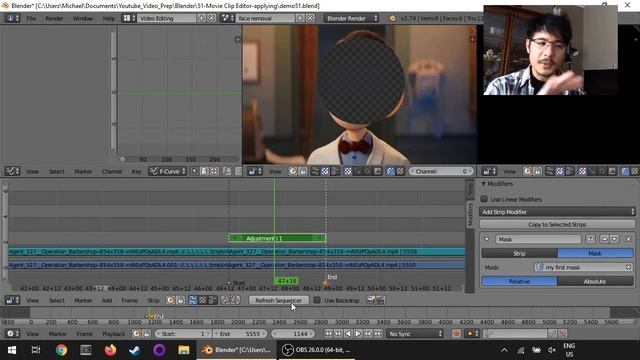Open the Task View taskbar icon

36,350
